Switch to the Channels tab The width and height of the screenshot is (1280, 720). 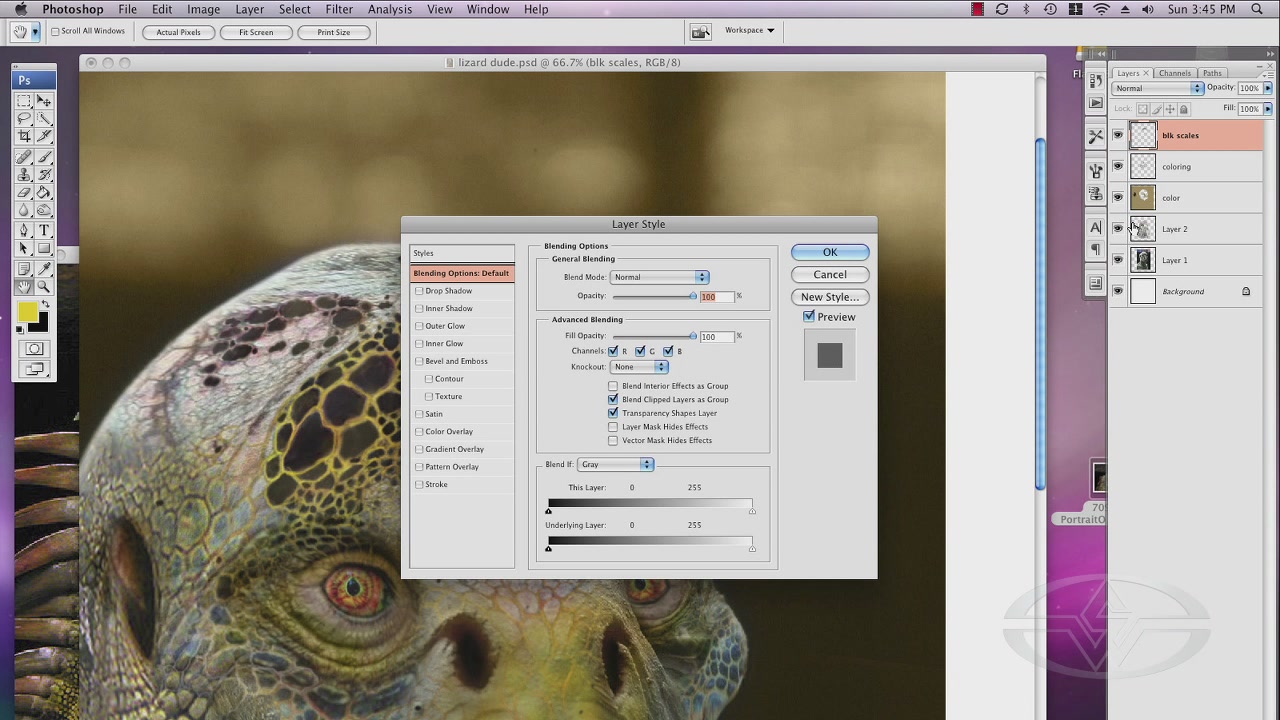(x=1175, y=73)
